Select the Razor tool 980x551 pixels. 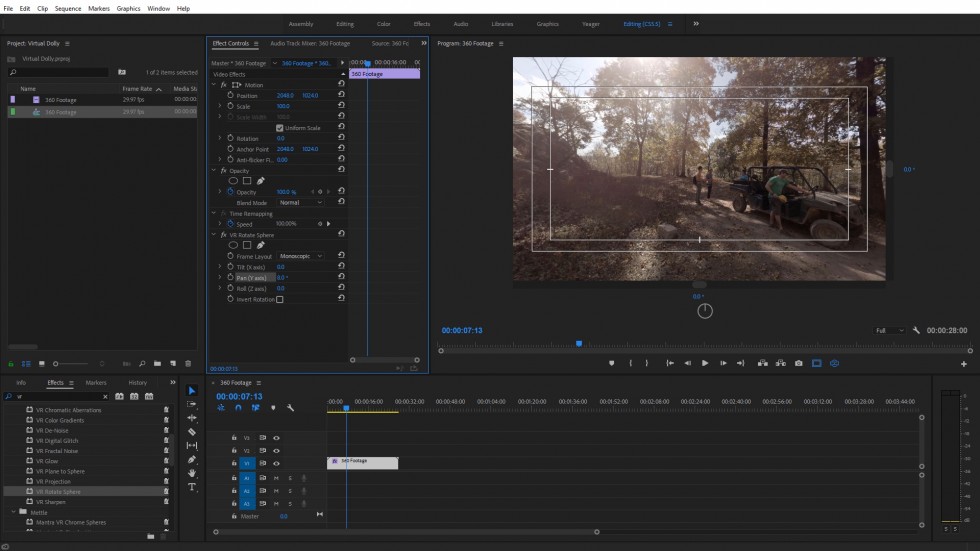(x=192, y=432)
